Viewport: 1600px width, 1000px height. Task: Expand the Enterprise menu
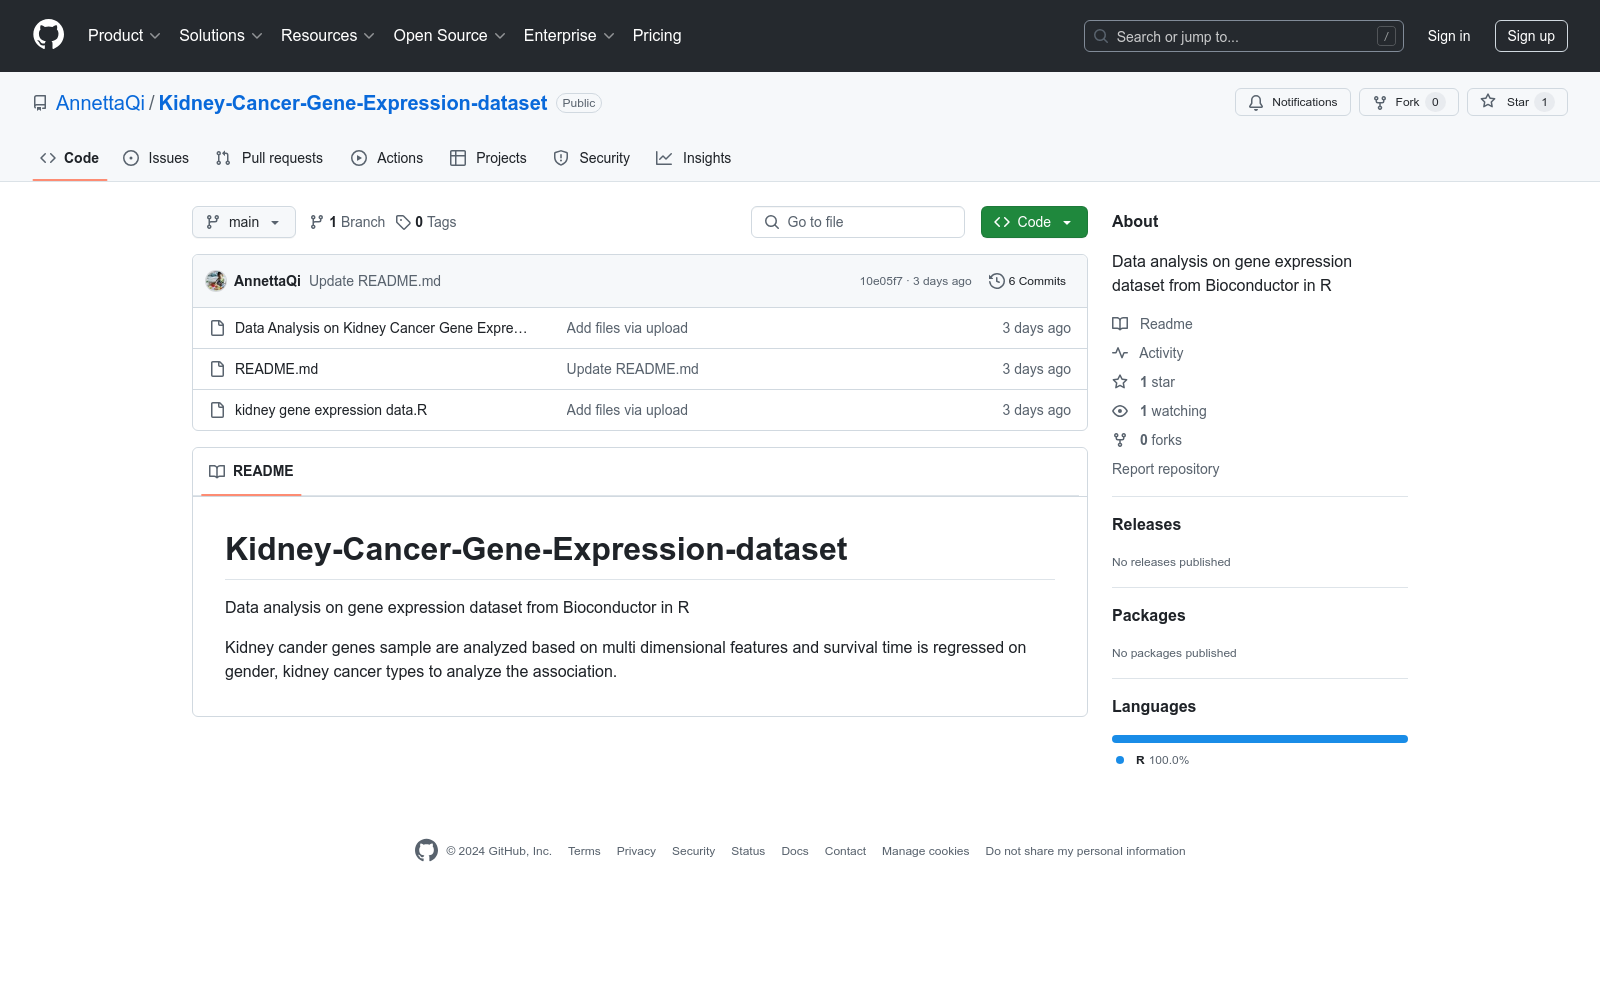(569, 36)
